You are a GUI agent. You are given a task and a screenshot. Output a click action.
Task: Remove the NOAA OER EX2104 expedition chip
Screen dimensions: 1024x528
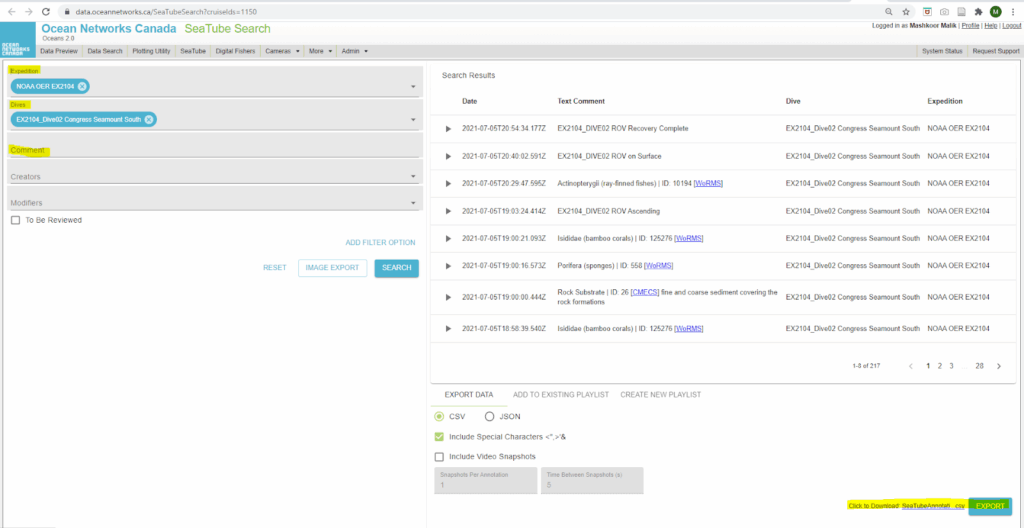click(82, 87)
